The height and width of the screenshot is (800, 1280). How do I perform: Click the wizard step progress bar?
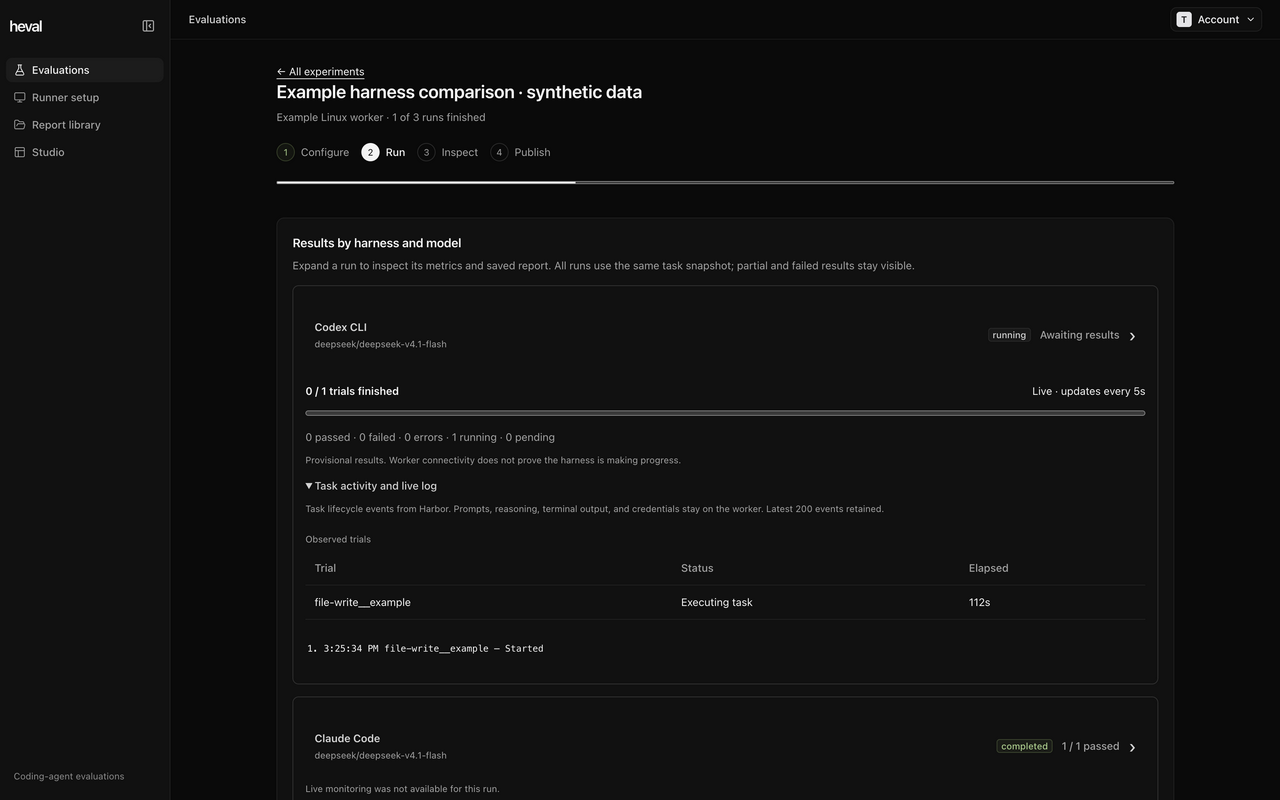(725, 182)
